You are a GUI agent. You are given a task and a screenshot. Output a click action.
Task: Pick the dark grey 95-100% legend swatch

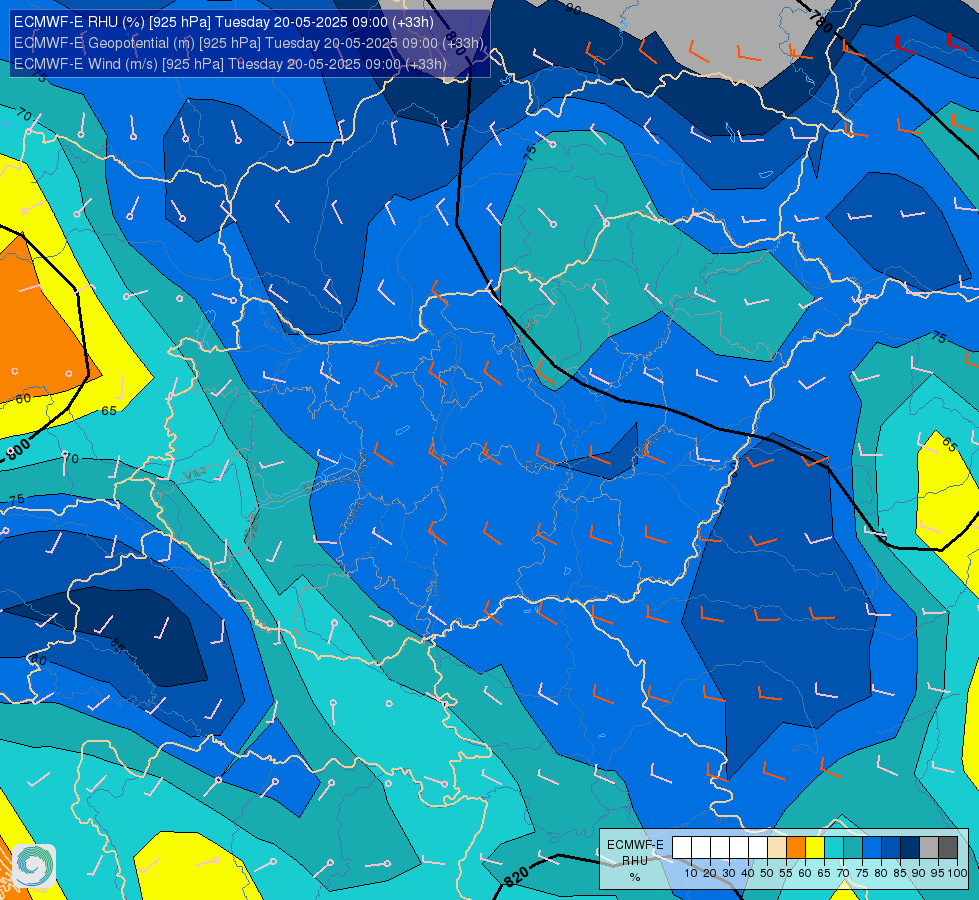(948, 847)
